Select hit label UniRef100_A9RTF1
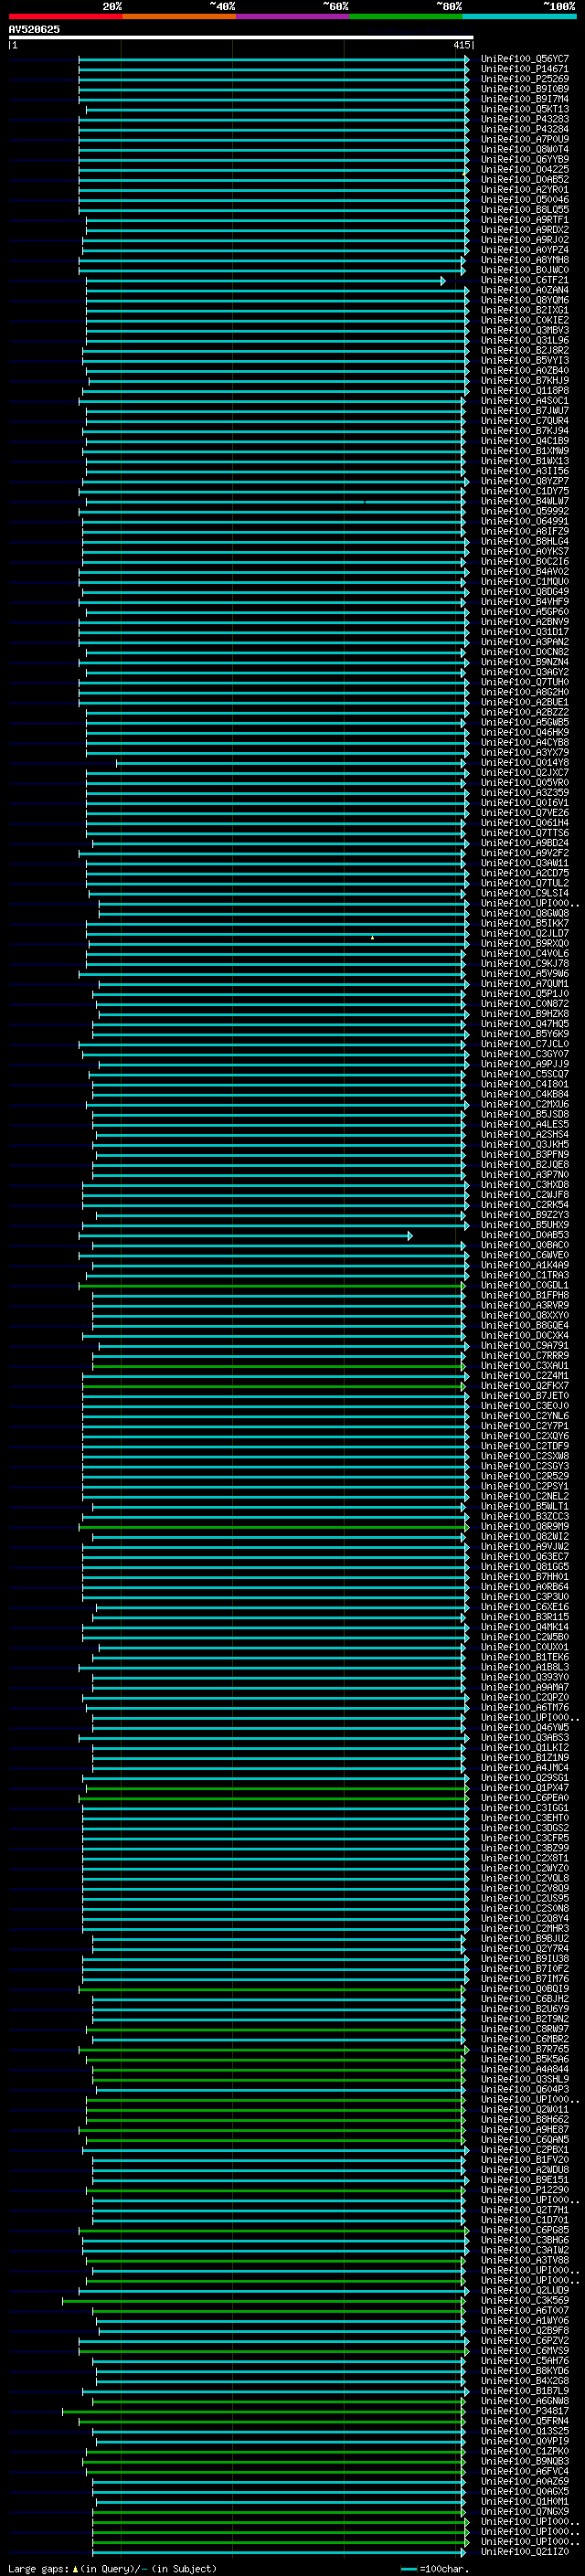This screenshot has height=2576, width=585. point(525,219)
